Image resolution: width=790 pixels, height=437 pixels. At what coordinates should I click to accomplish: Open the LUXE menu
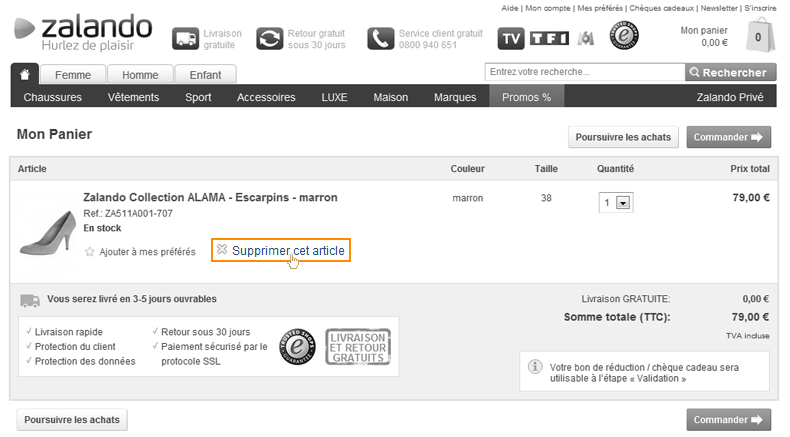click(x=335, y=97)
